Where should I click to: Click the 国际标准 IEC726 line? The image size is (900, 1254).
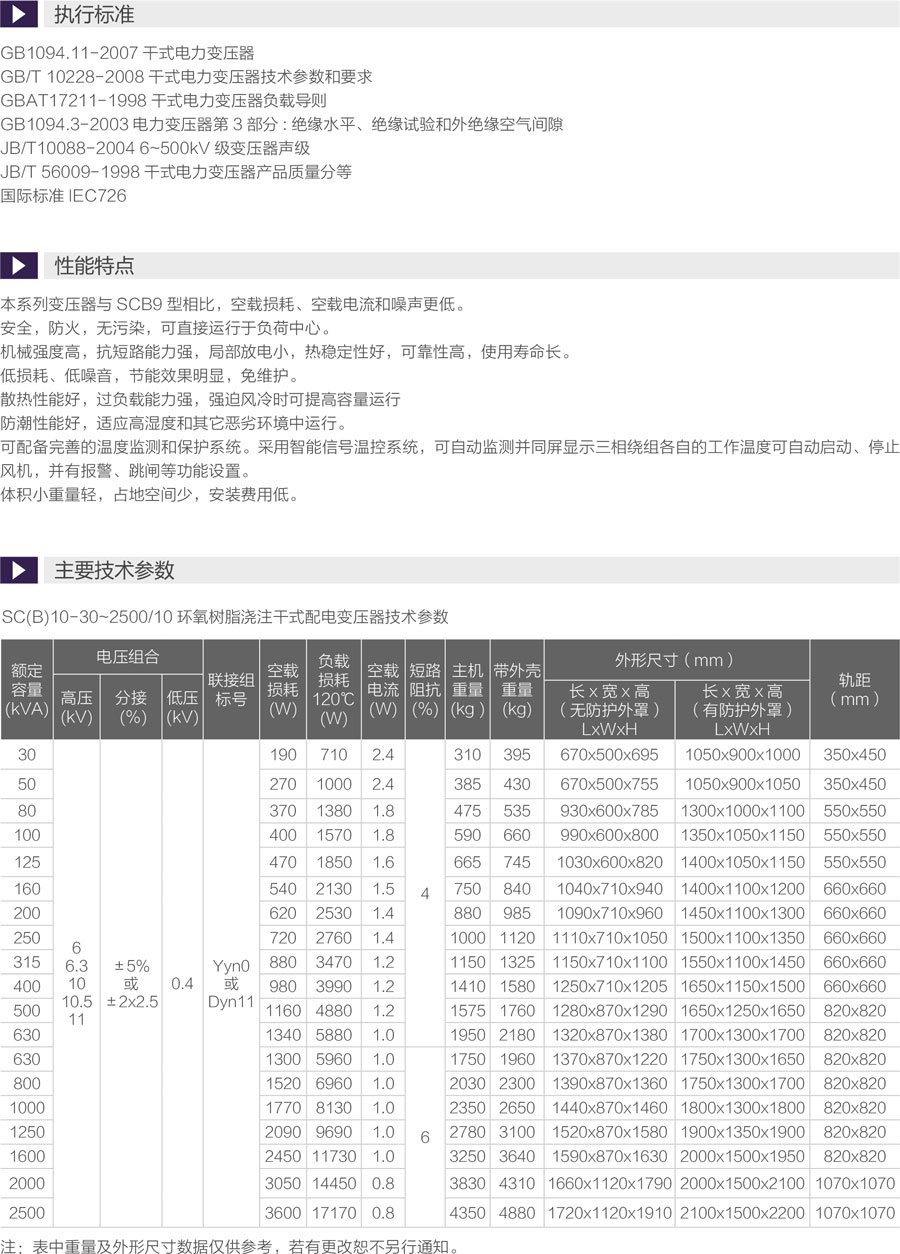tap(64, 196)
